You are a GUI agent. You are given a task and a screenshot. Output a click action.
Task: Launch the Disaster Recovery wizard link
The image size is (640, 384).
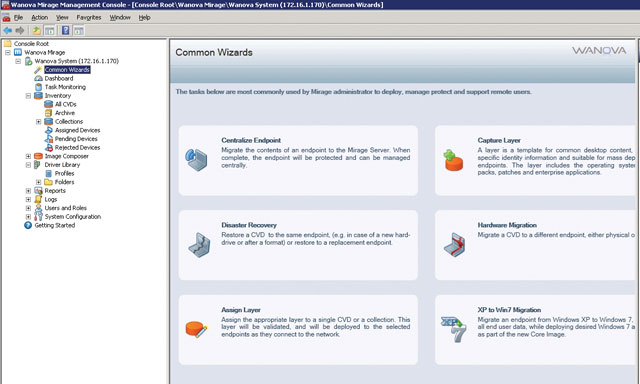point(249,225)
